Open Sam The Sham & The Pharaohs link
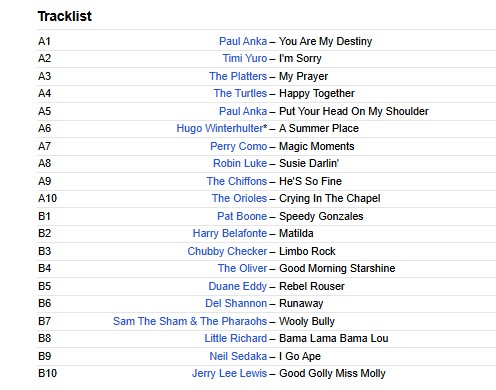Viewport: 496px width, 390px height. click(x=190, y=321)
